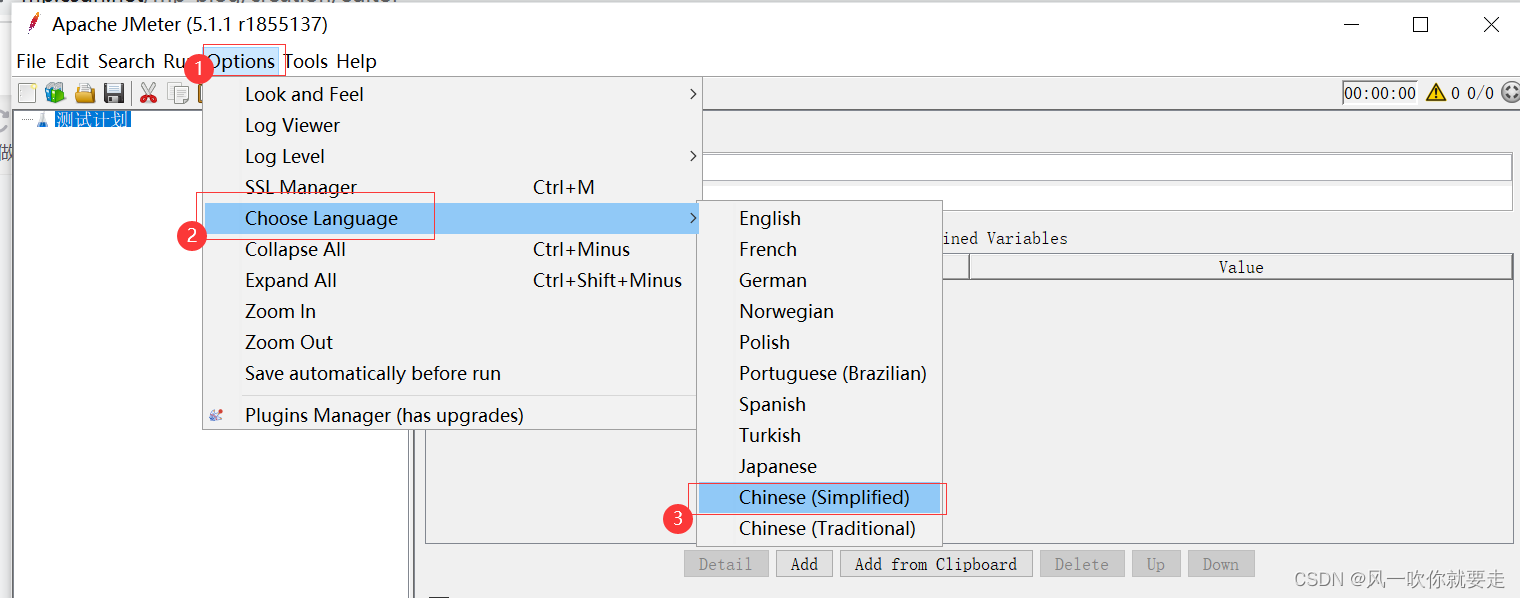This screenshot has width=1520, height=598.
Task: Select Log Viewer menu item
Action: [x=451, y=125]
